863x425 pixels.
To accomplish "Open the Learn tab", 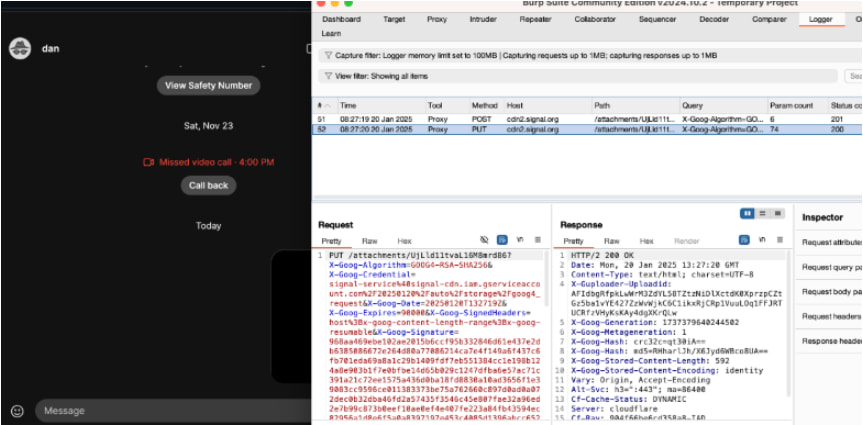I will point(331,34).
